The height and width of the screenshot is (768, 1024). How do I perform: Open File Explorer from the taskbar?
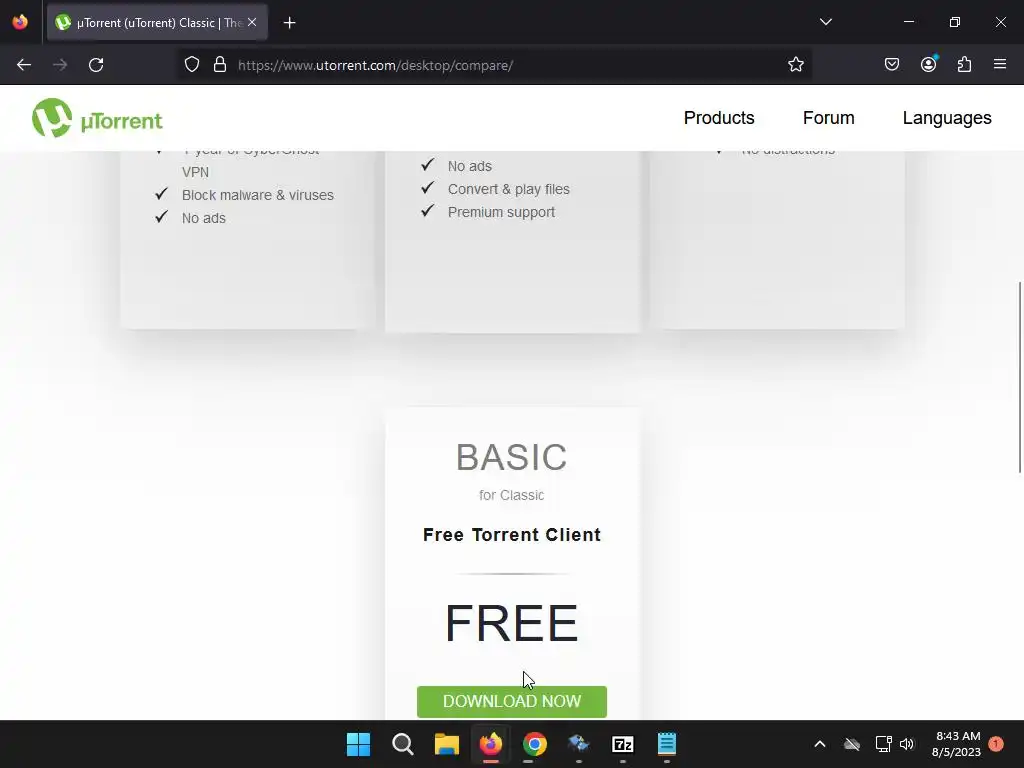coord(447,744)
